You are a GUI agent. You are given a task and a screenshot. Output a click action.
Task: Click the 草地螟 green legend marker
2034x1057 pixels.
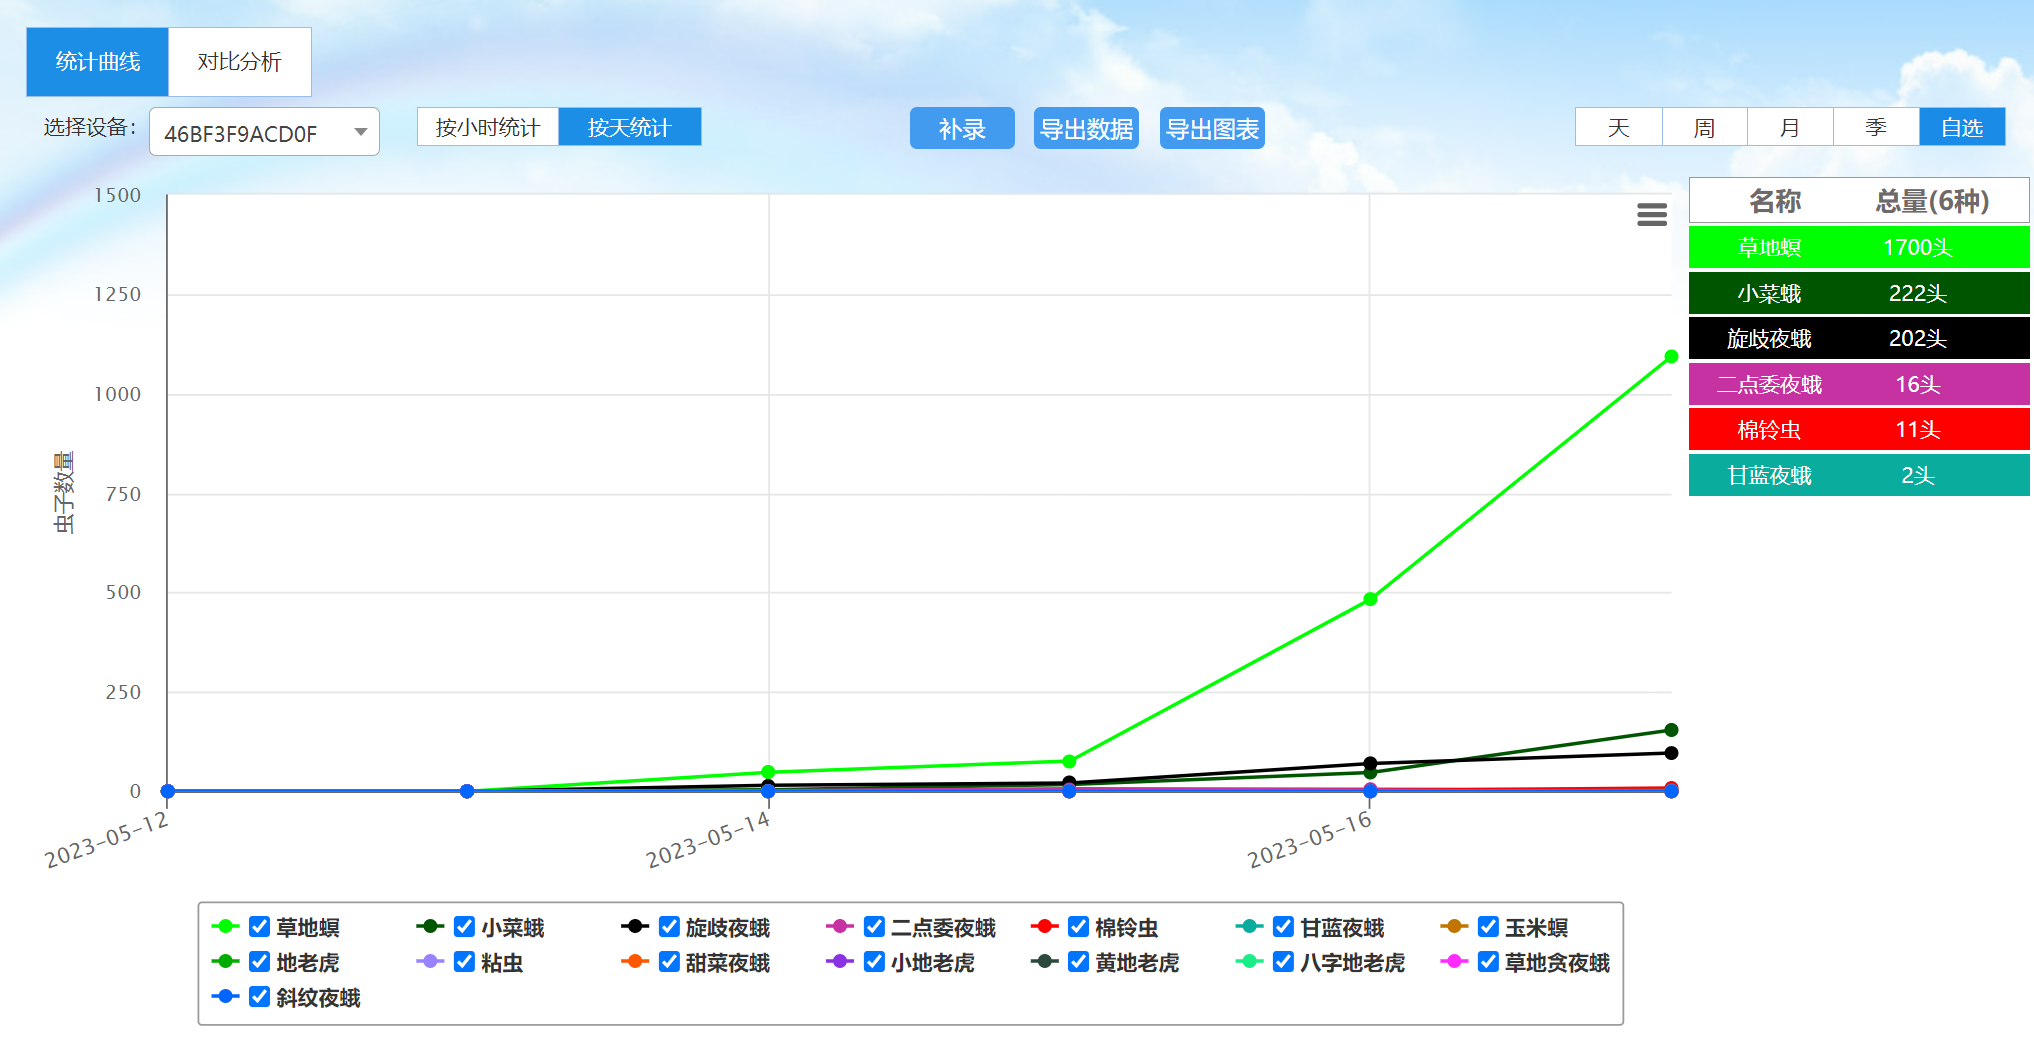225,927
